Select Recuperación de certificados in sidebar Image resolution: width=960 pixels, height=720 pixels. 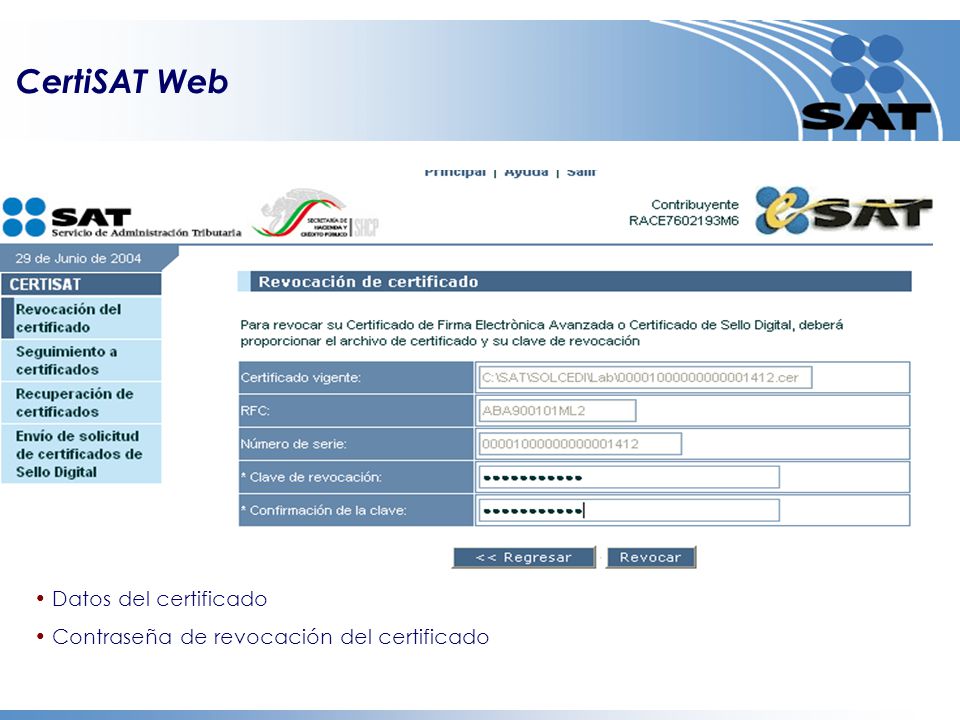pos(81,403)
